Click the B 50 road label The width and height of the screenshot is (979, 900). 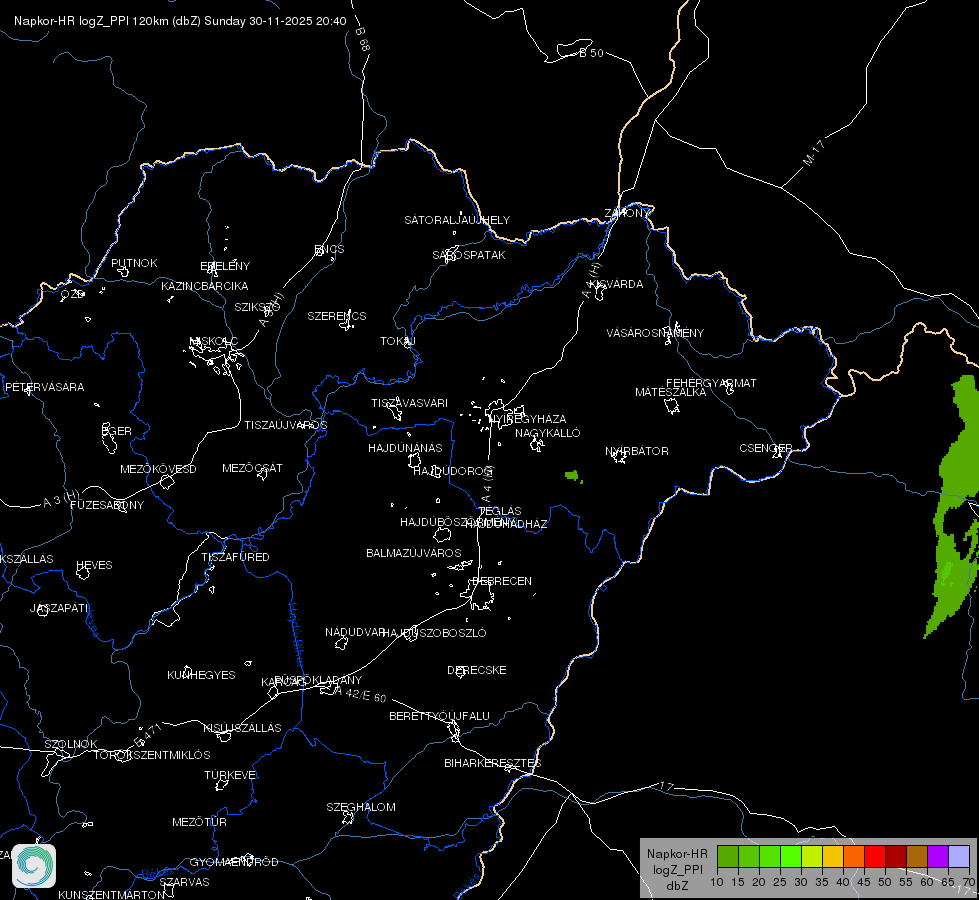point(591,53)
